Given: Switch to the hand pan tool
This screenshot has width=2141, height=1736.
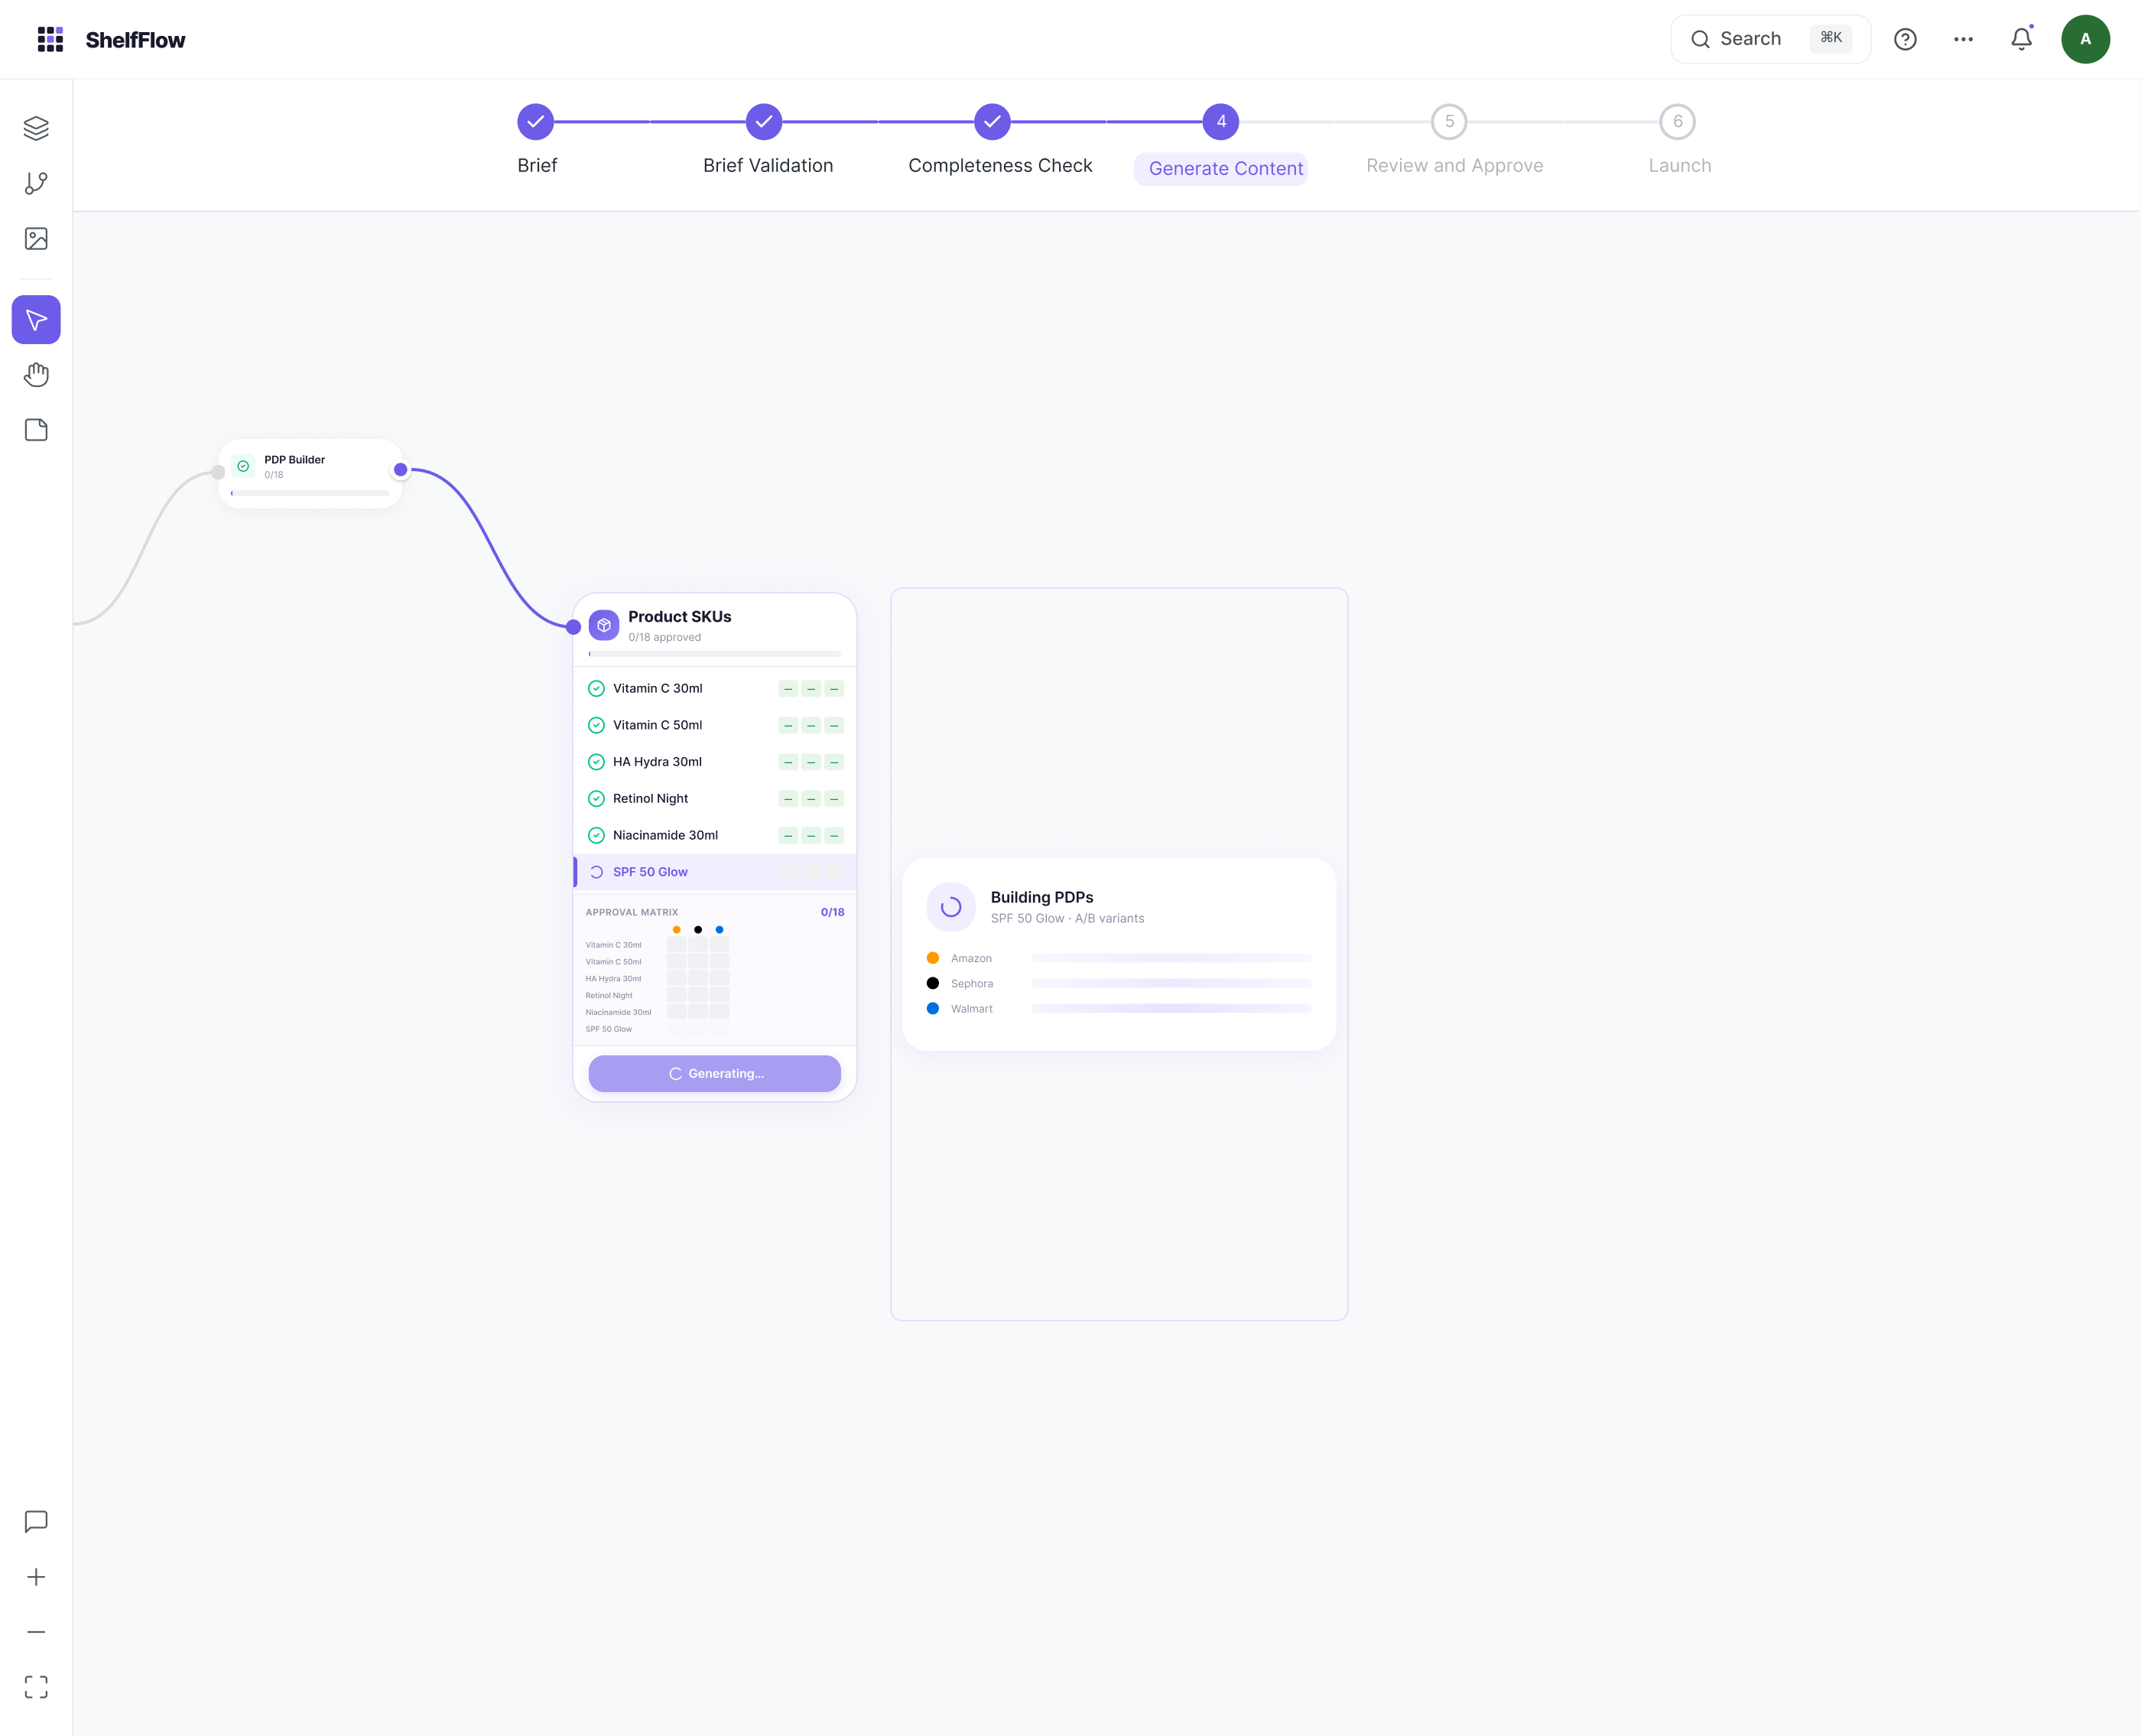Looking at the screenshot, I should click(36, 374).
